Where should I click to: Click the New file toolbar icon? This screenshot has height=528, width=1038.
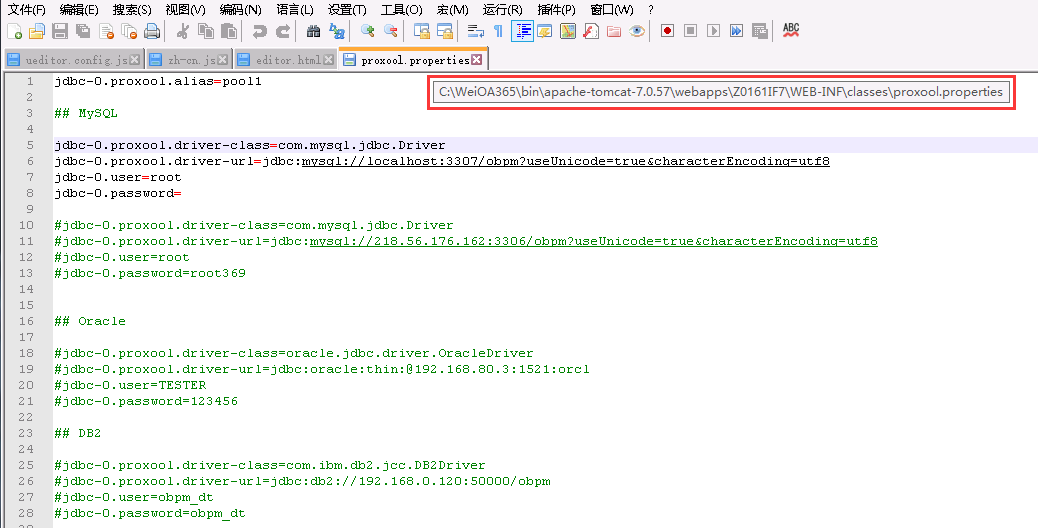point(13,31)
